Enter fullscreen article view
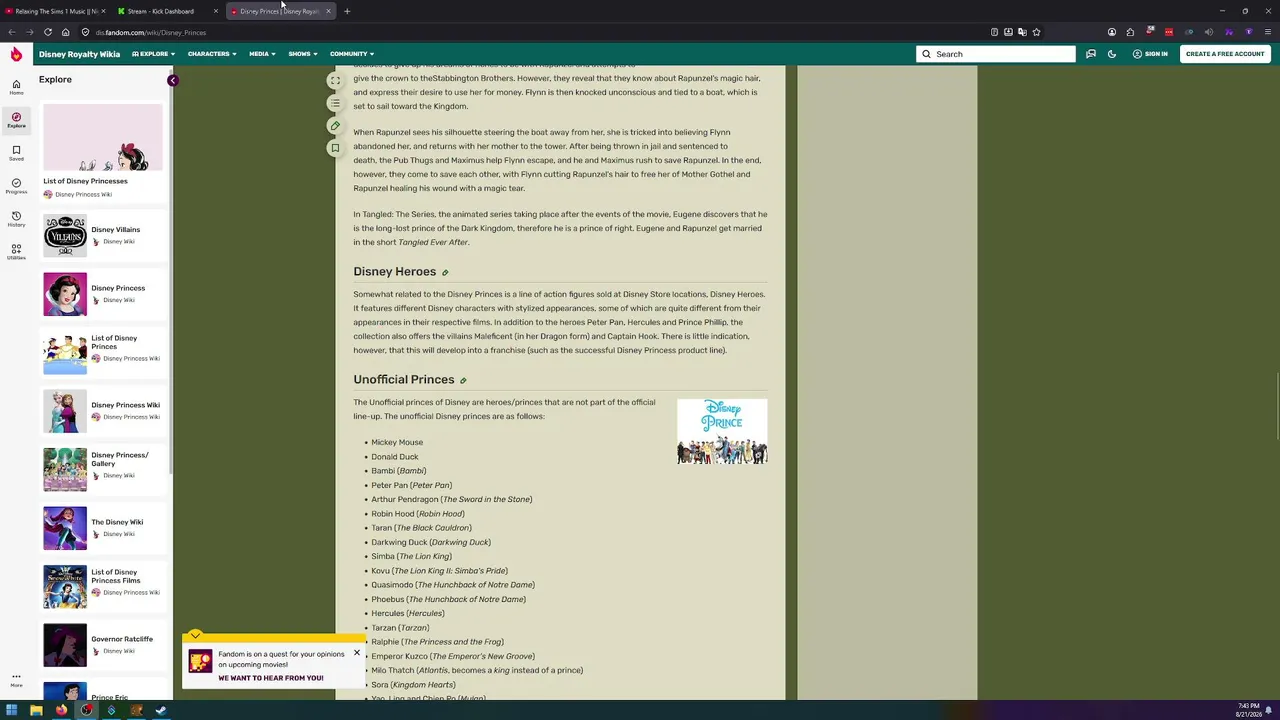 [335, 80]
